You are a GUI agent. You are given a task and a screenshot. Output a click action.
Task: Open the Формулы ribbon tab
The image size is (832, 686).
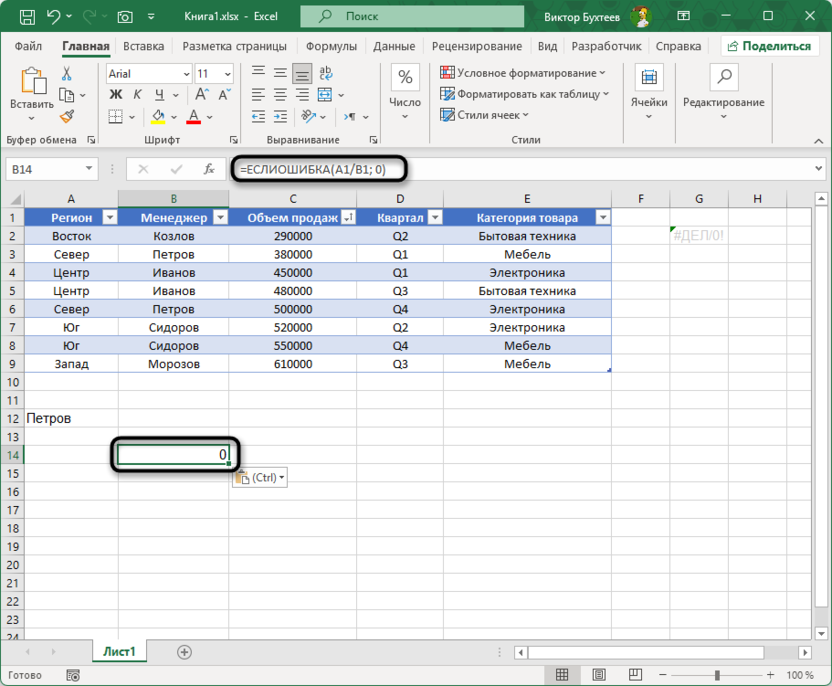click(x=331, y=46)
